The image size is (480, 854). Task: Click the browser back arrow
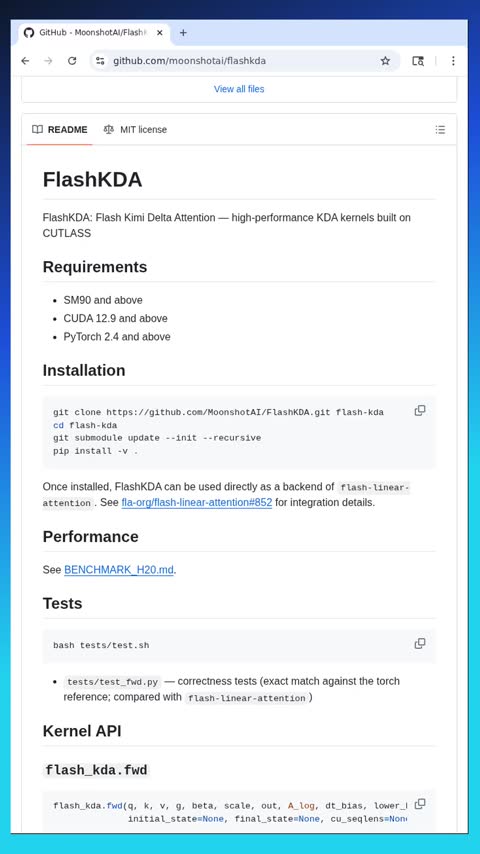(x=25, y=61)
